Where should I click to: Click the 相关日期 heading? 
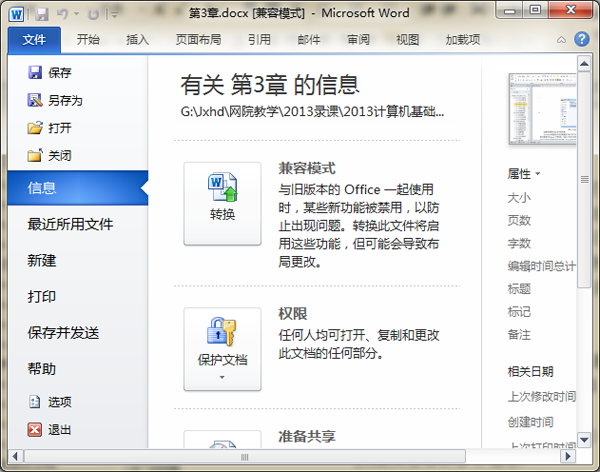click(x=530, y=371)
